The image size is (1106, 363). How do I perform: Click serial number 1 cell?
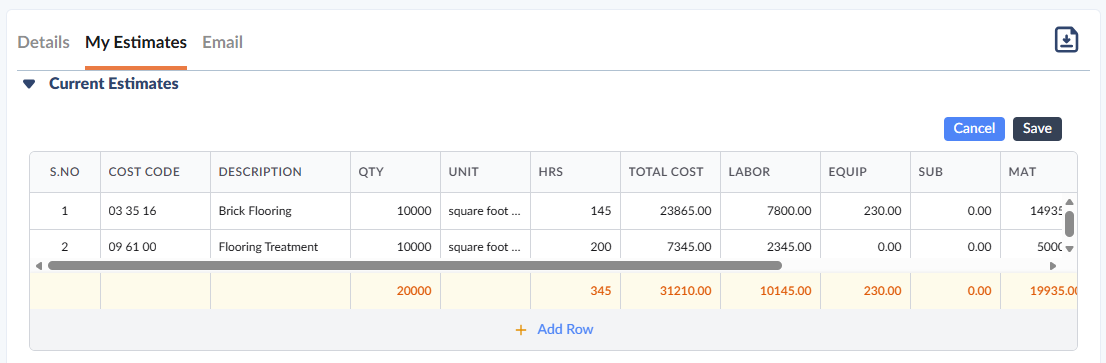65,211
